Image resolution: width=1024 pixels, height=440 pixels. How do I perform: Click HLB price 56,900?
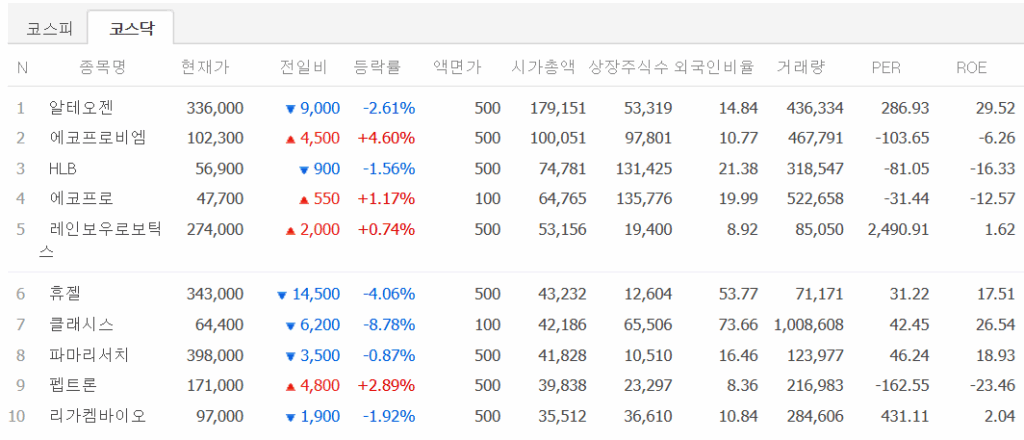tap(219, 169)
